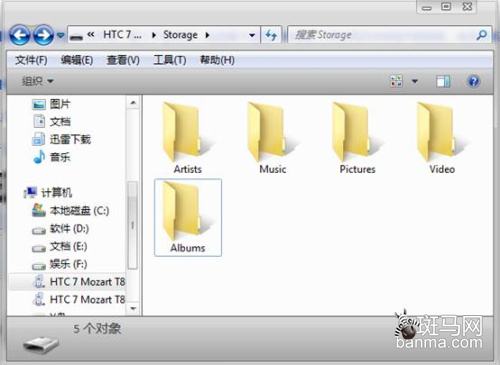Open the 查看(V) menu
Screen dimensions: 500x365
click(123, 60)
